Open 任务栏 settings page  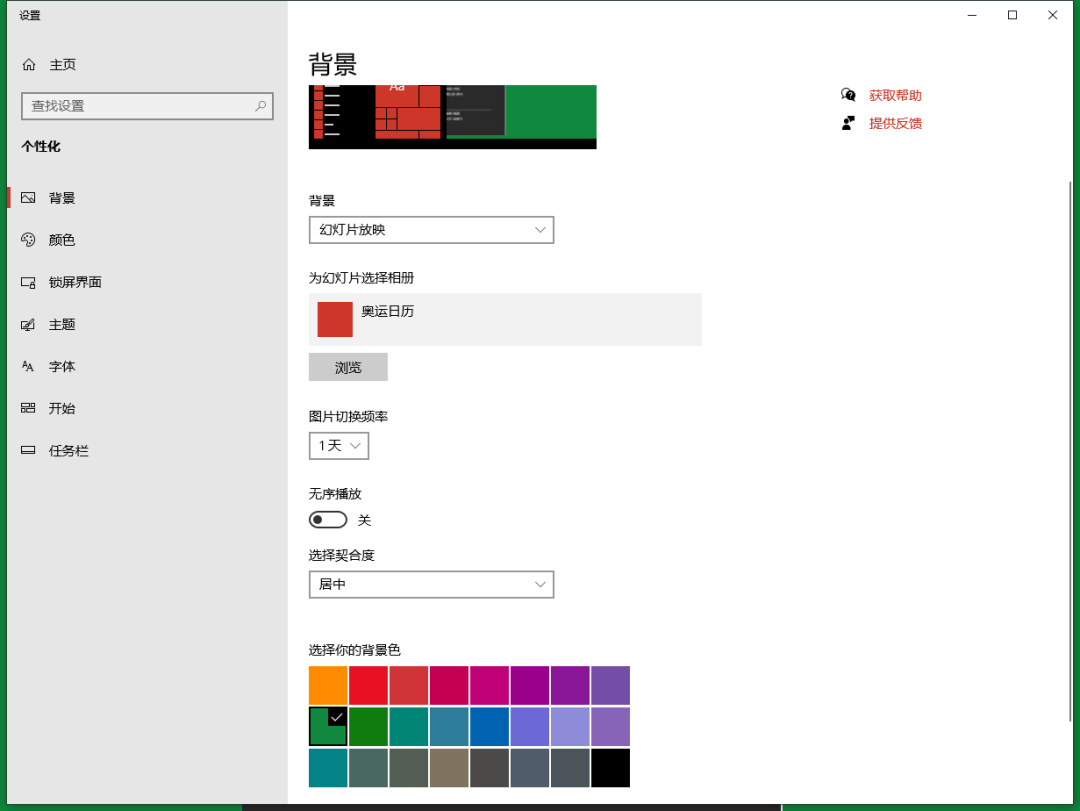69,451
